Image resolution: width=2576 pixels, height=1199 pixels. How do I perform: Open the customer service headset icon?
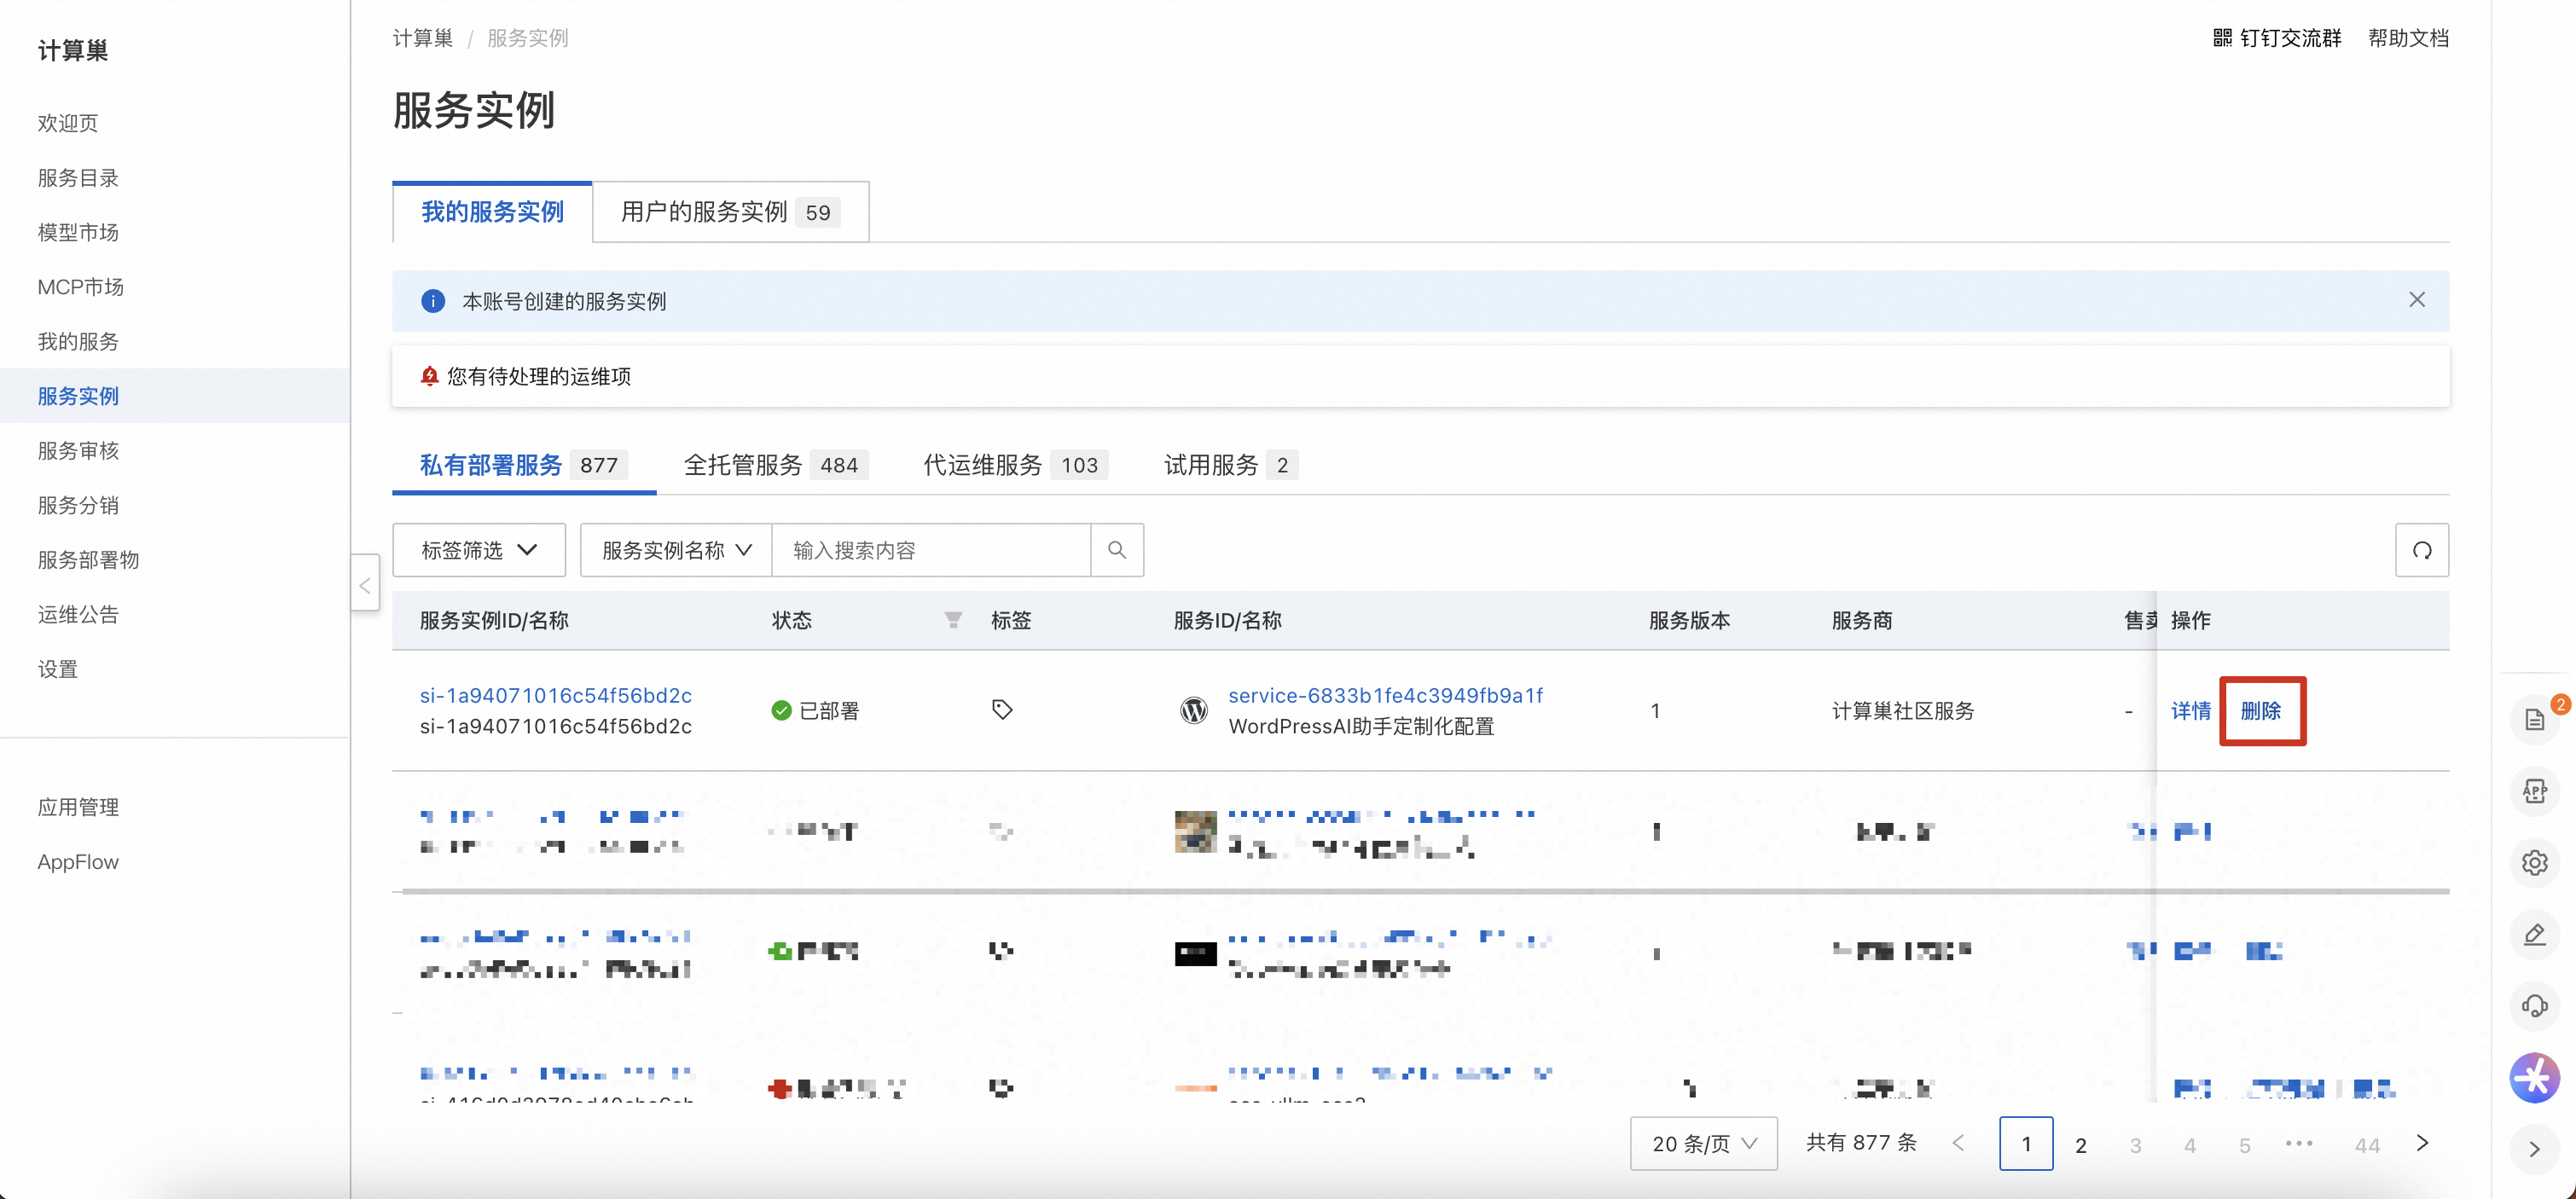click(x=2534, y=1006)
